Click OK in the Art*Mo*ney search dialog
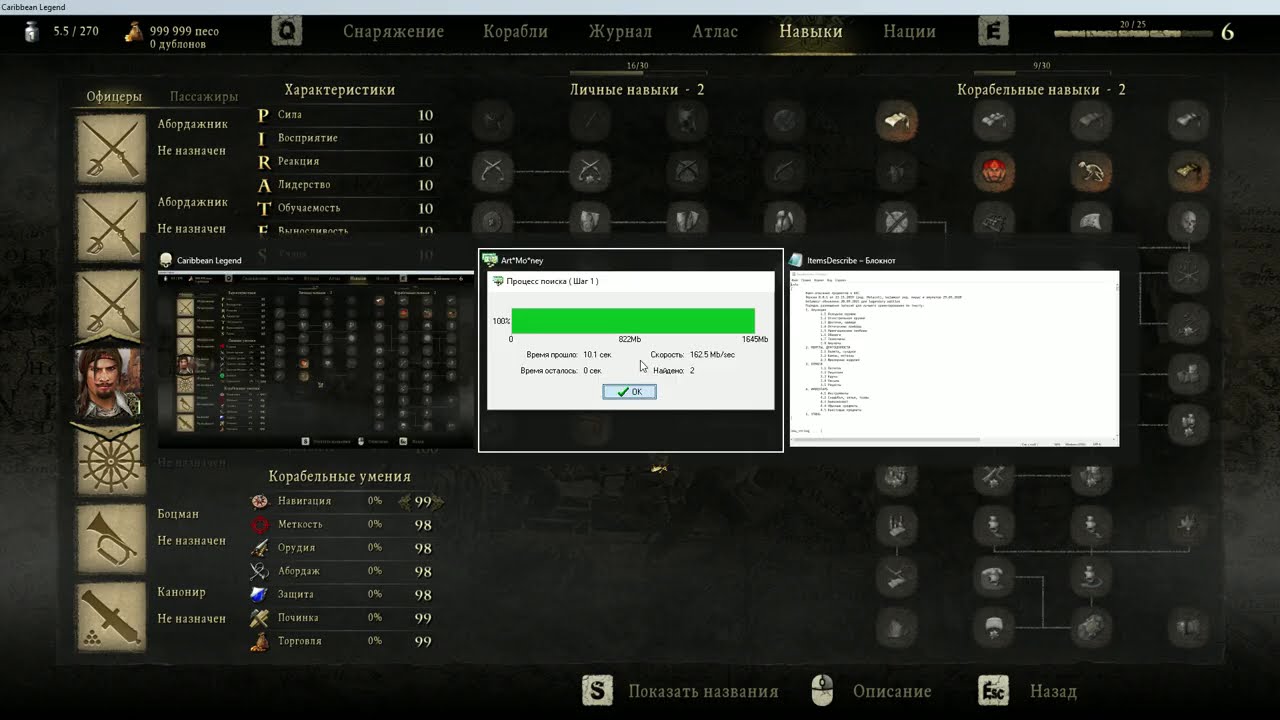1280x720 pixels. [x=630, y=392]
